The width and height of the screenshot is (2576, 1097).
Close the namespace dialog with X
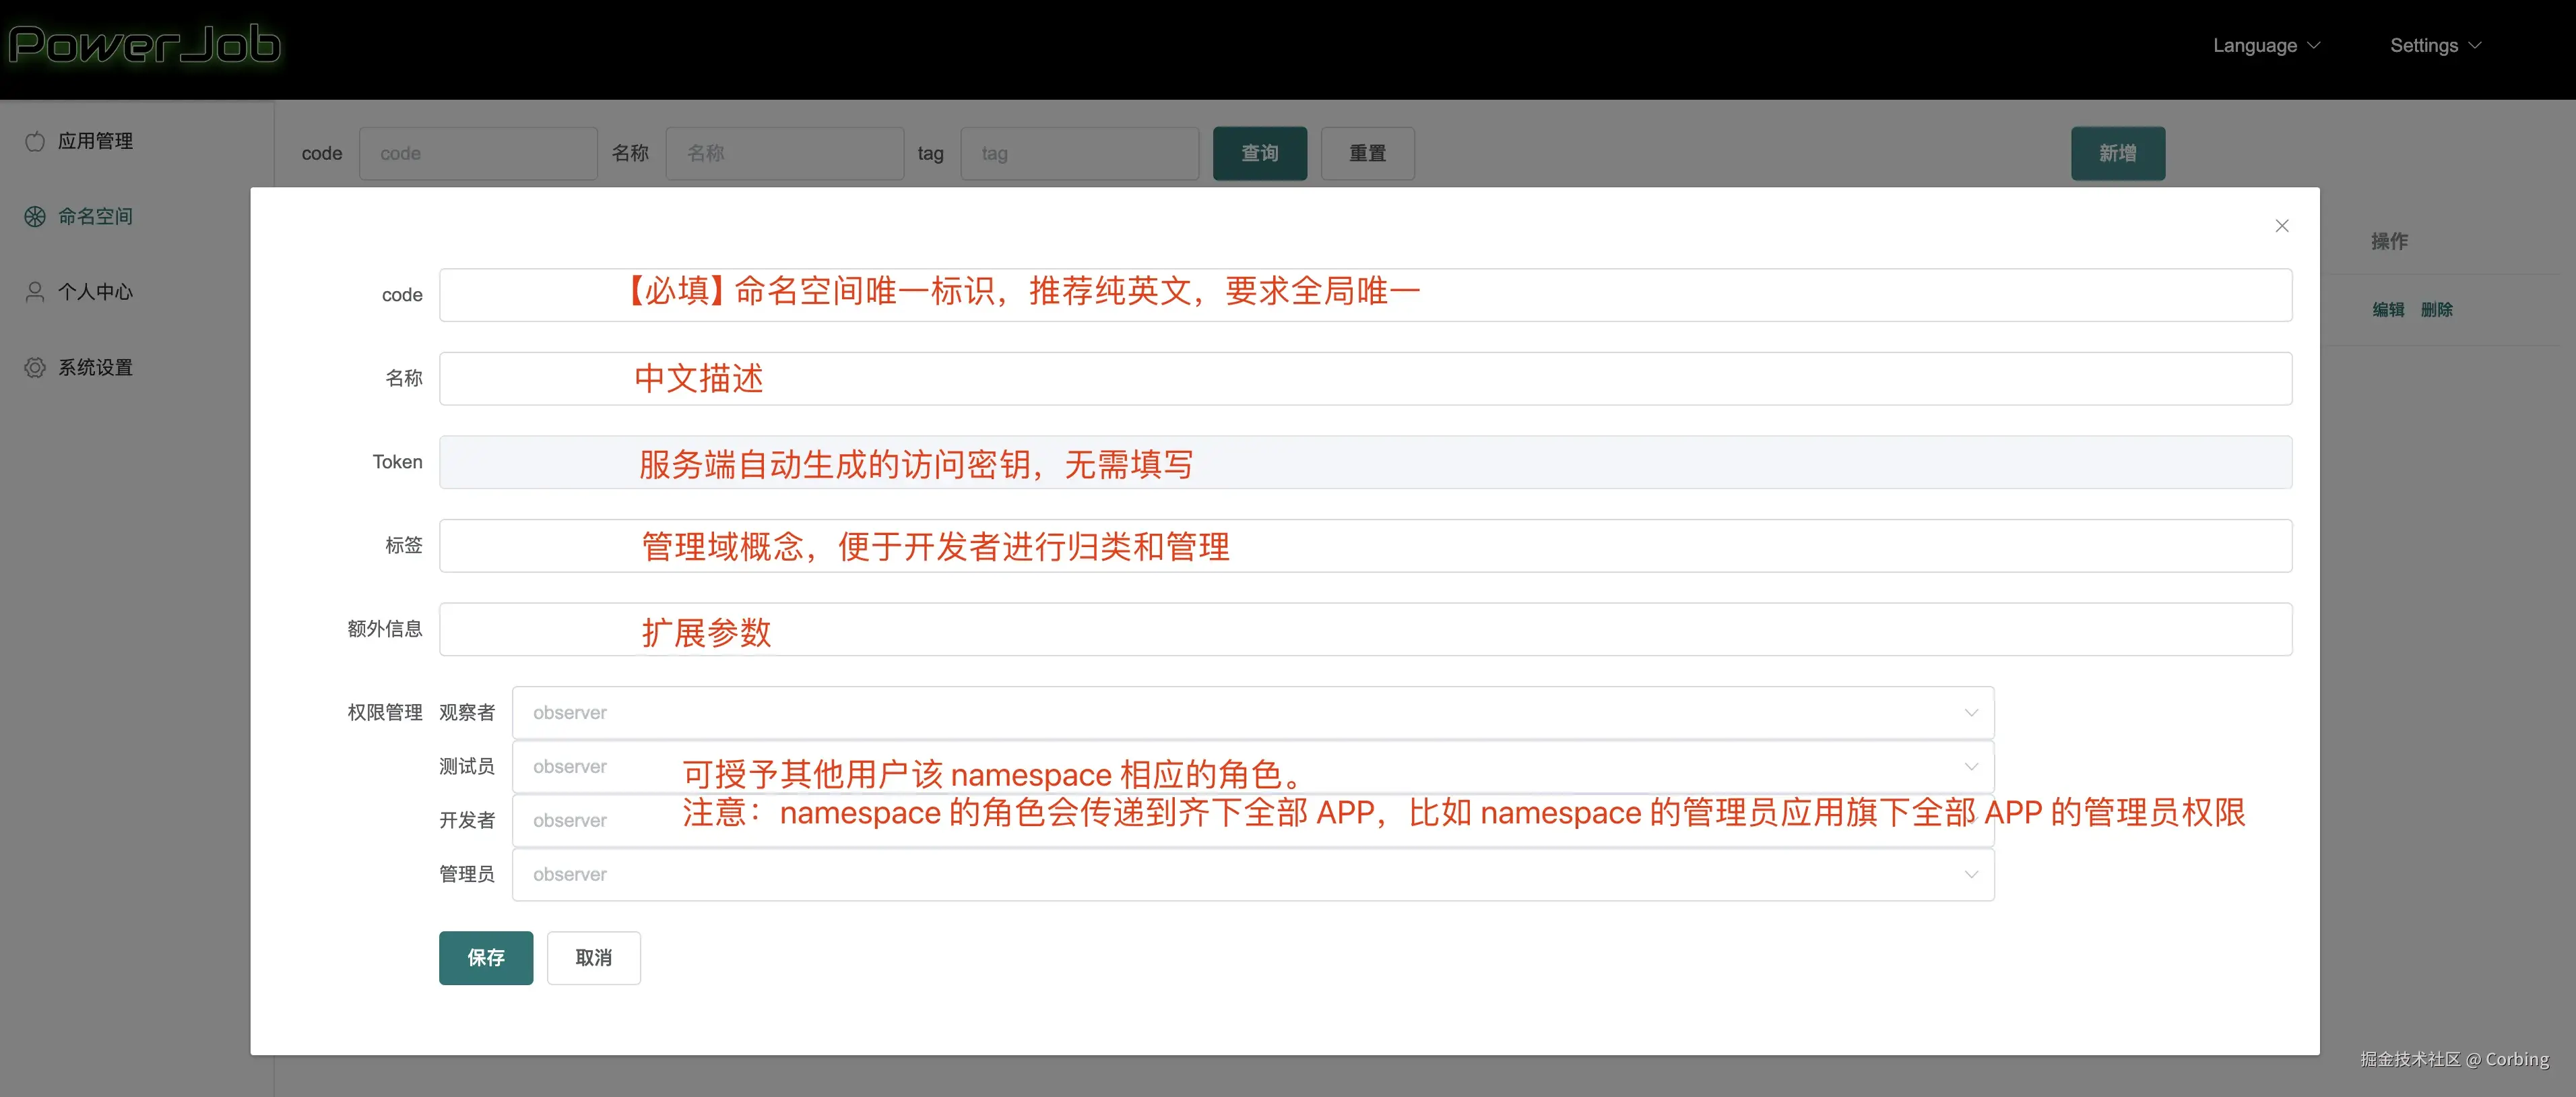(x=2281, y=226)
